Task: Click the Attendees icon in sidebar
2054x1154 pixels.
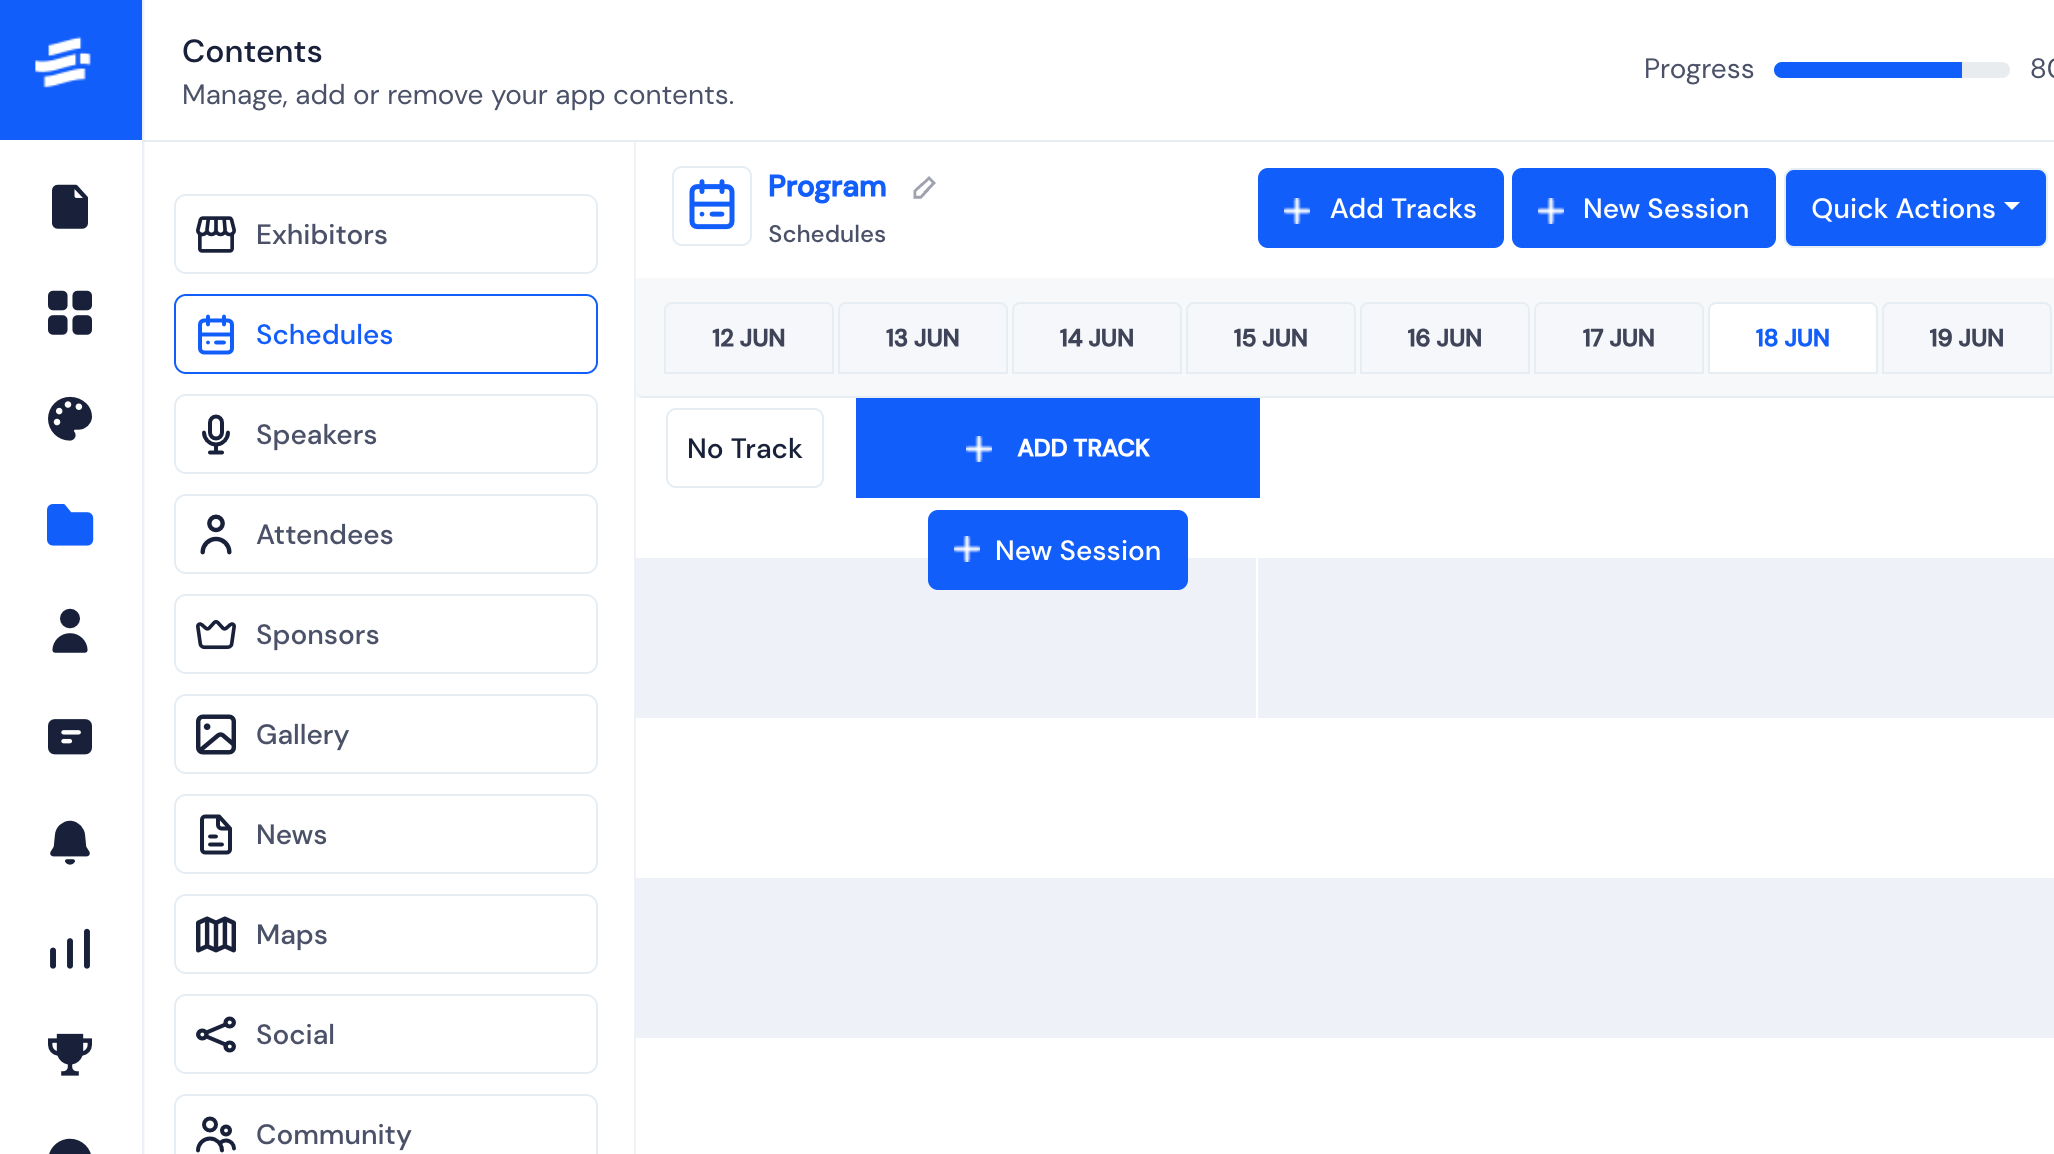Action: (x=216, y=533)
